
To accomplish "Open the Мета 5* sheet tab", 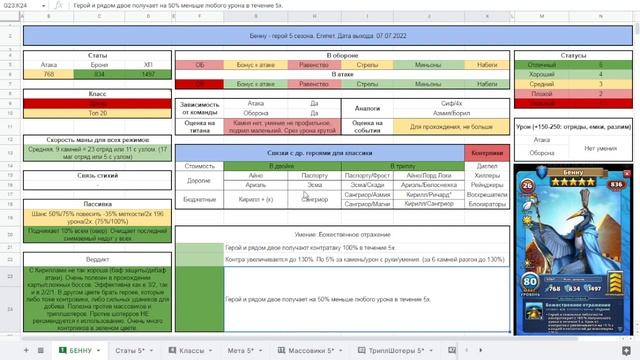I will [x=241, y=350].
